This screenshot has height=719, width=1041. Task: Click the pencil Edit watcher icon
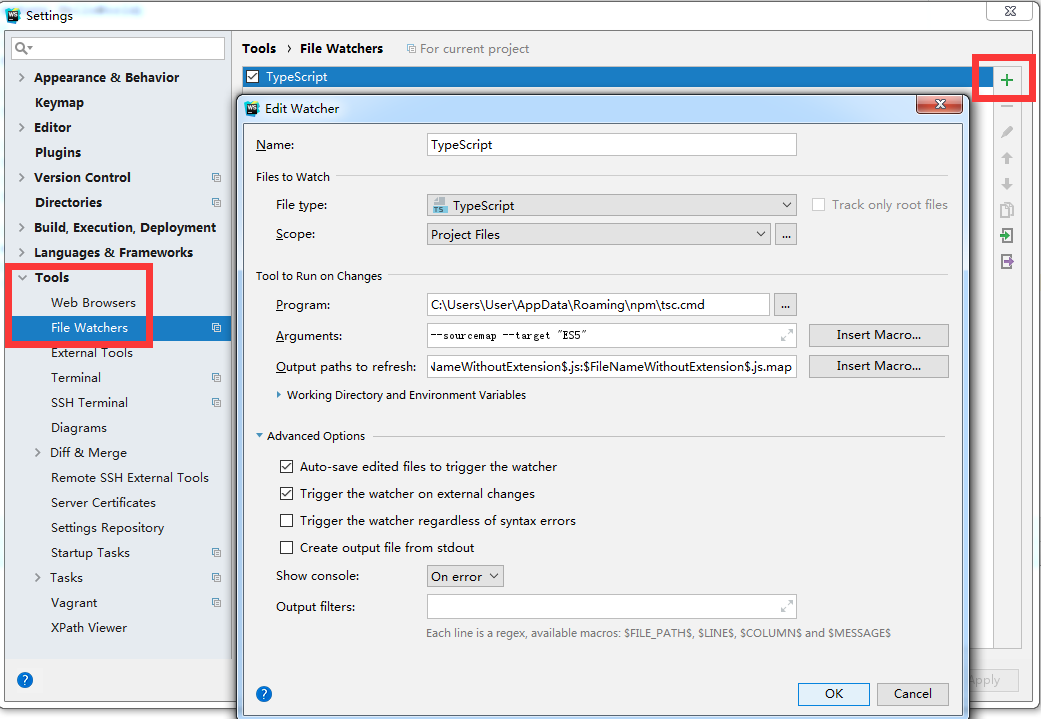coord(1007,132)
